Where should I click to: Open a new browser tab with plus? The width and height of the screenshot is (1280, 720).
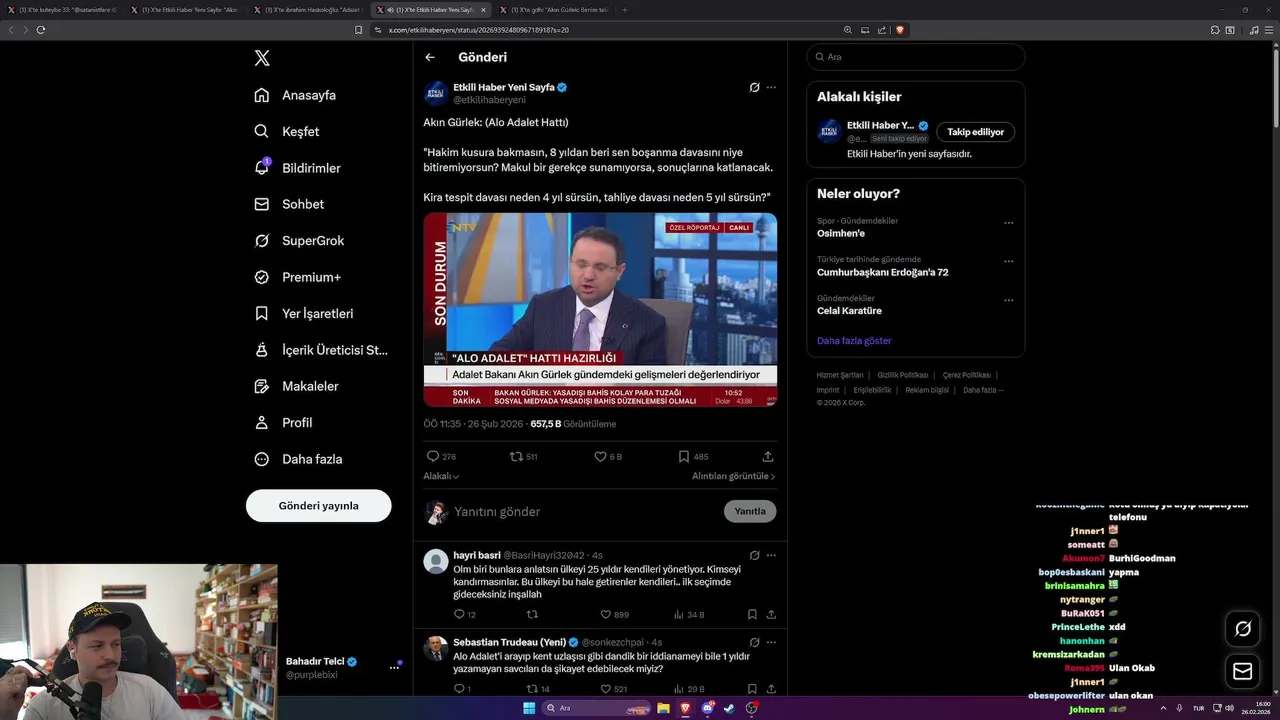[x=625, y=10]
